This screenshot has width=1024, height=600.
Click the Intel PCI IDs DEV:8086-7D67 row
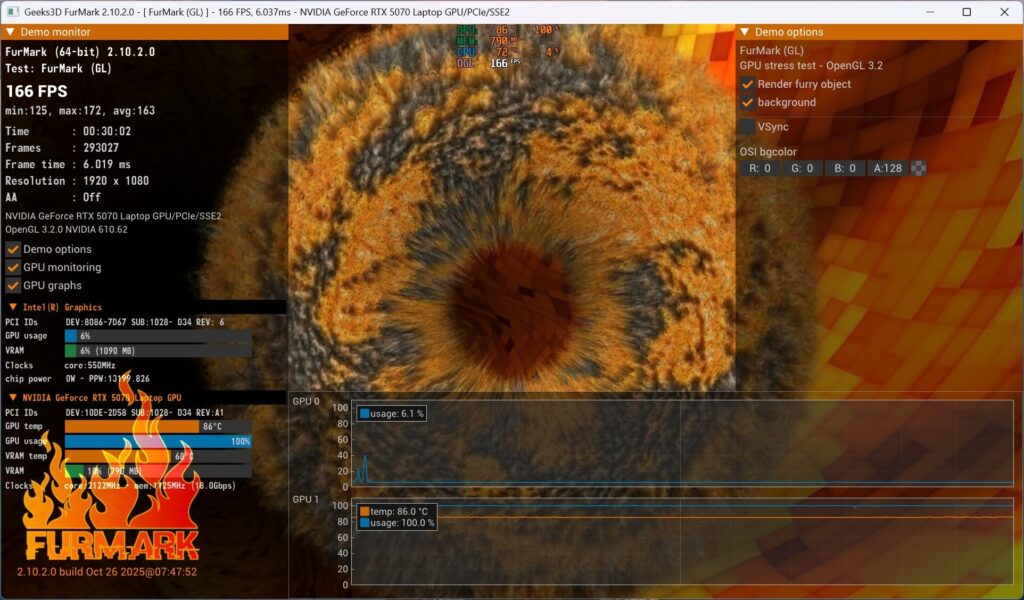[115, 322]
